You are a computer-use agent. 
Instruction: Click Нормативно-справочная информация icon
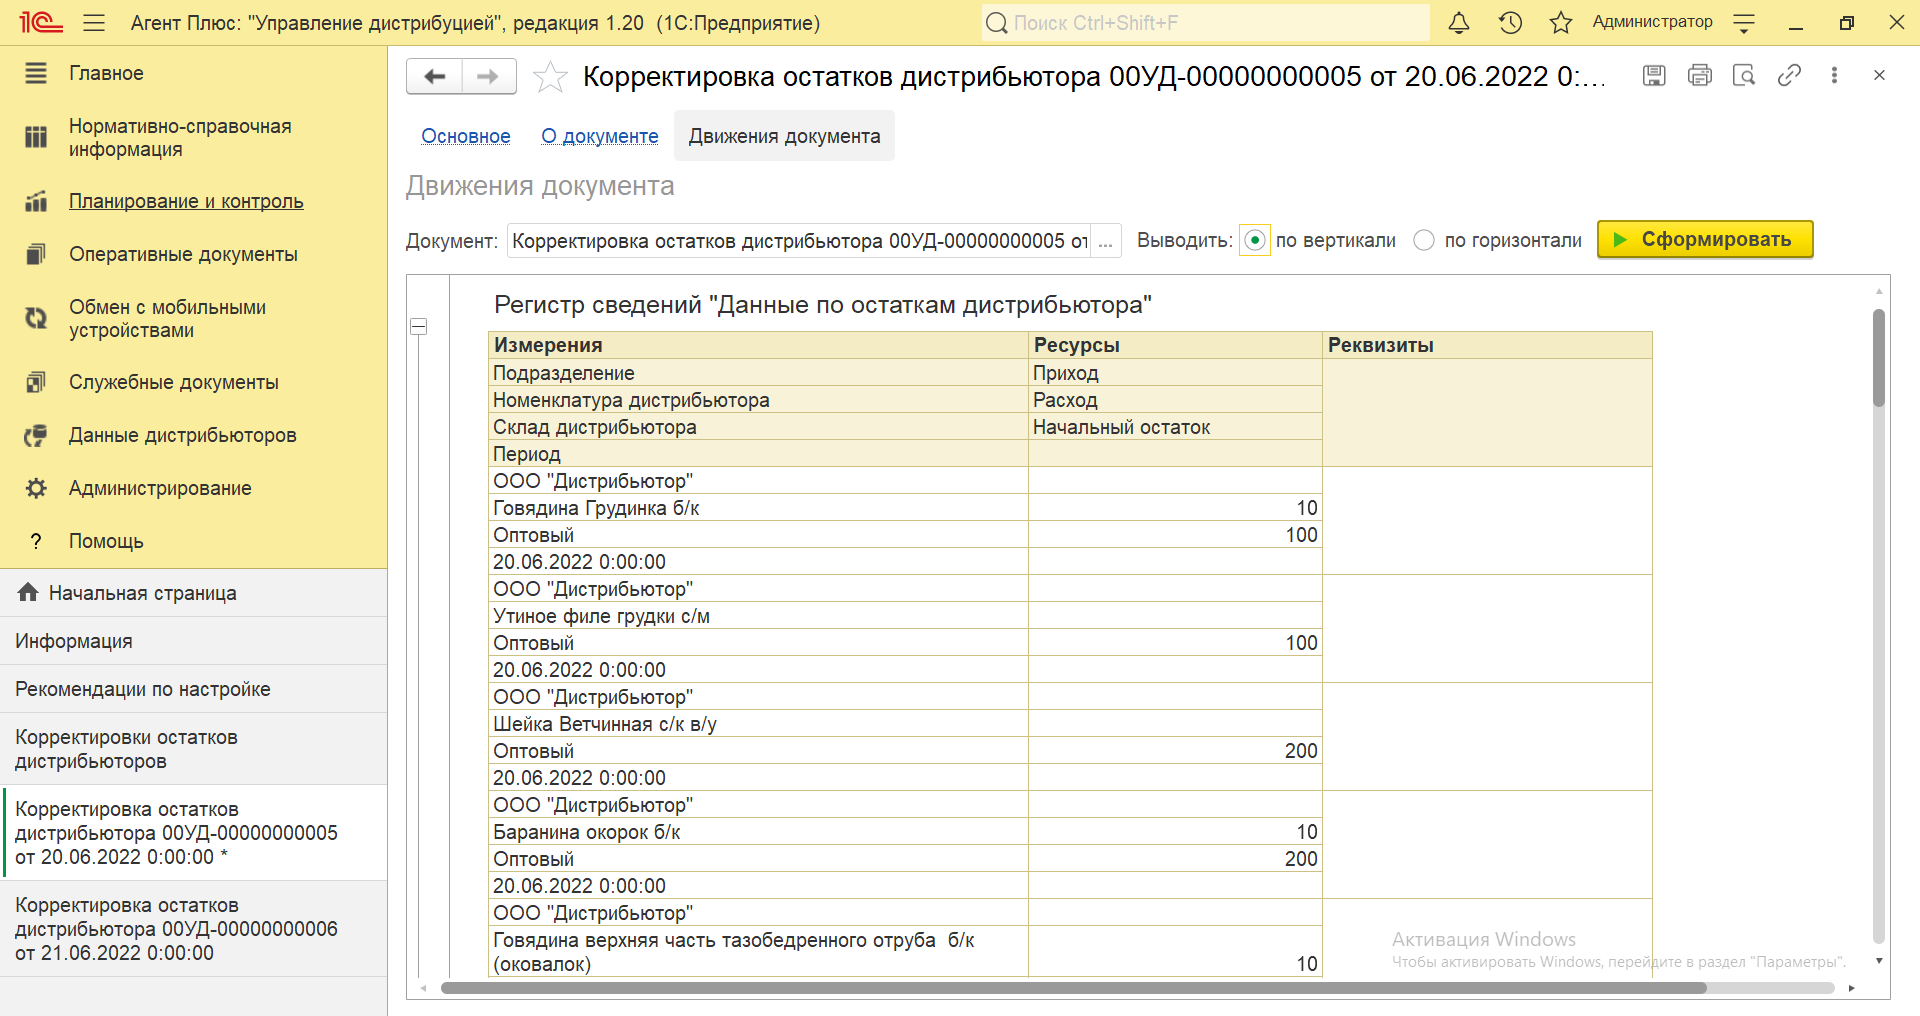36,137
